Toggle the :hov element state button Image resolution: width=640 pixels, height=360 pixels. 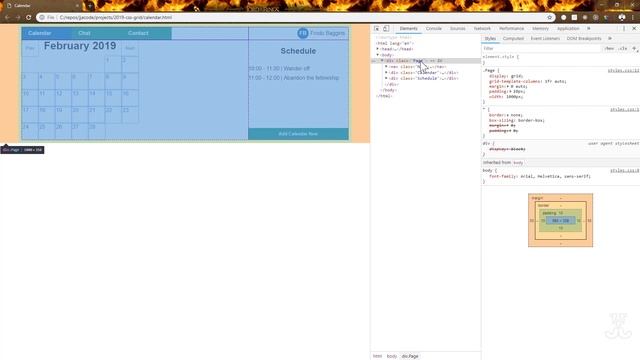pyautogui.click(x=609, y=49)
